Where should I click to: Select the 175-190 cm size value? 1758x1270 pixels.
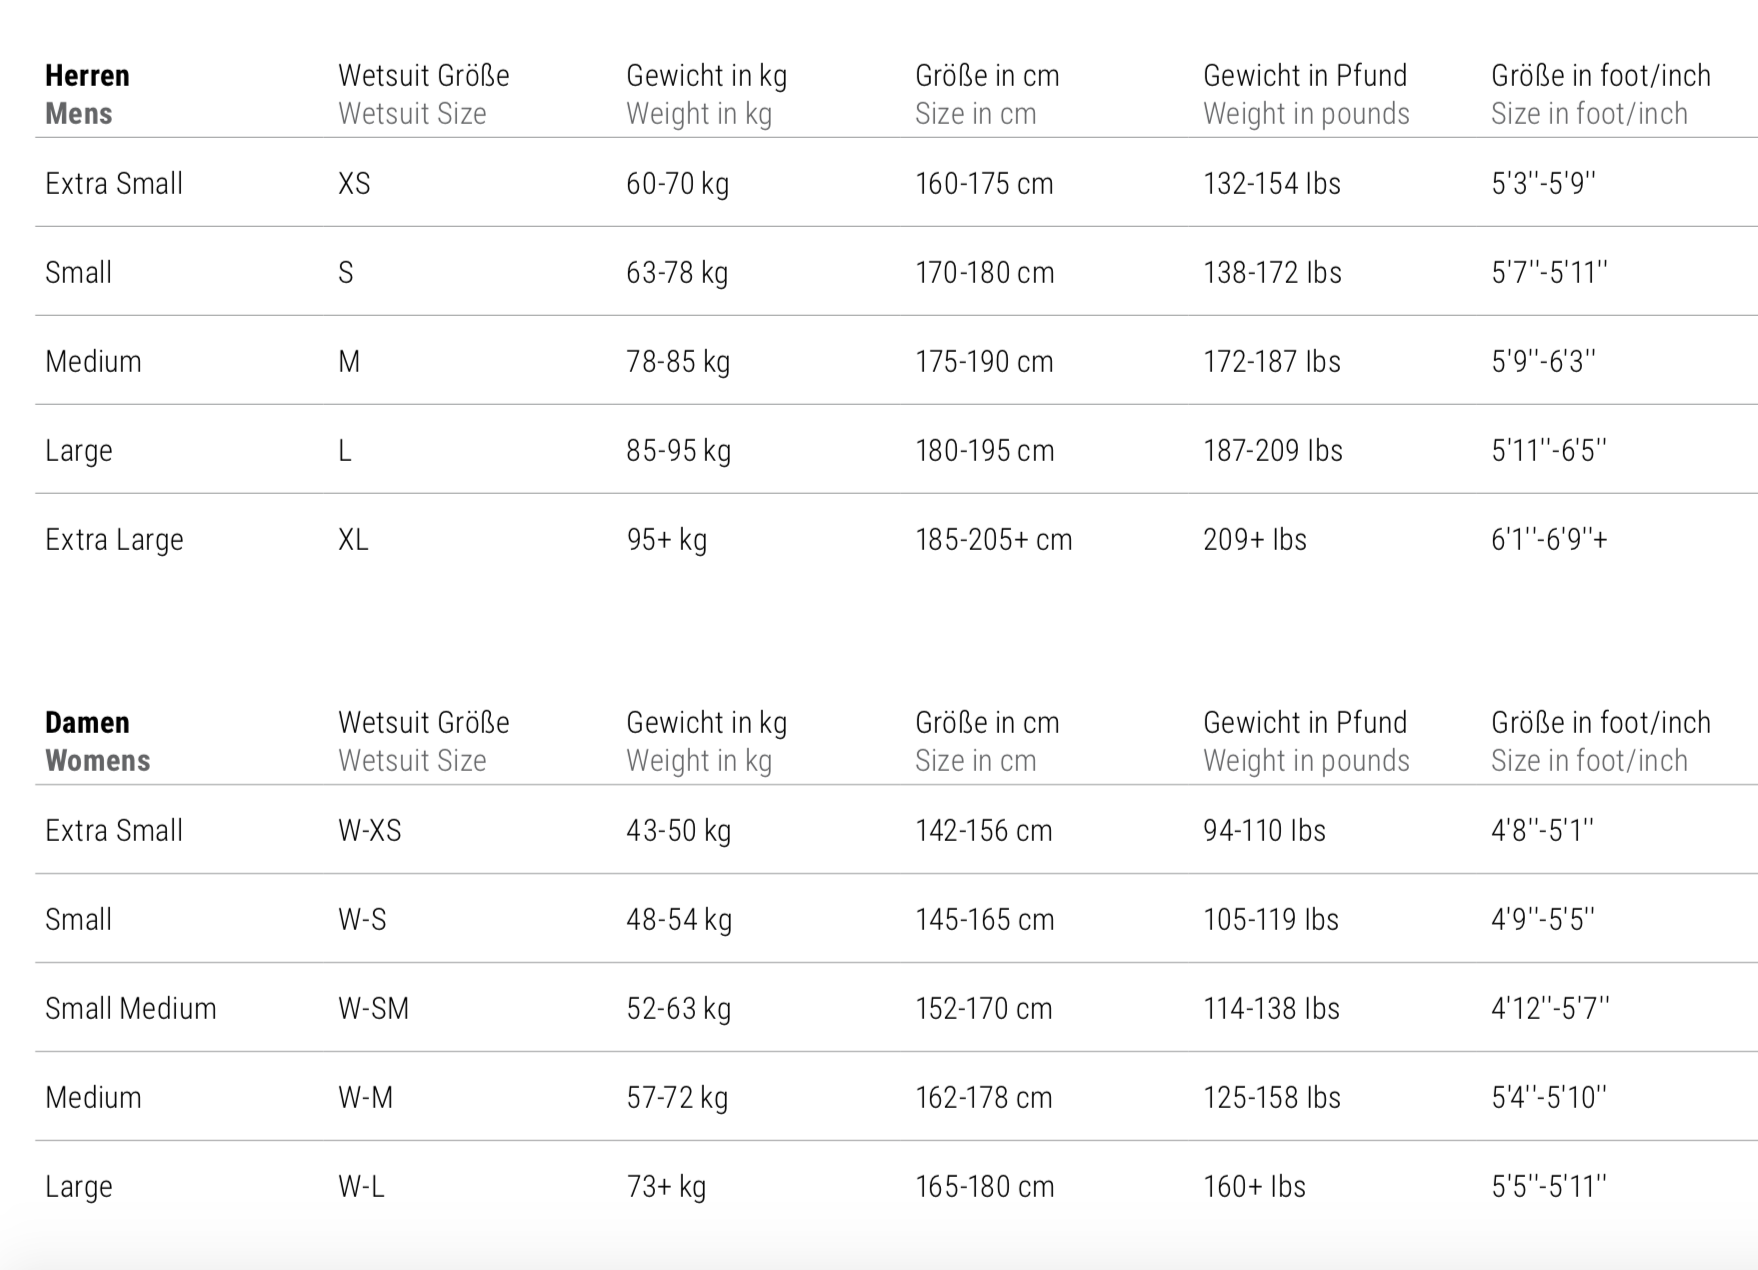point(984,362)
